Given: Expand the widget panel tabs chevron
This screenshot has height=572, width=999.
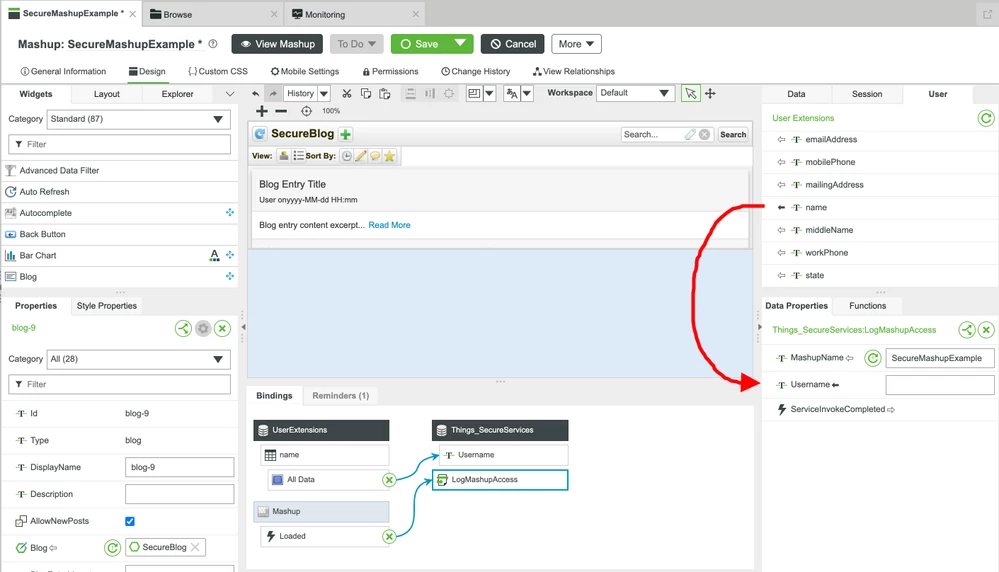Looking at the screenshot, I should [230, 94].
